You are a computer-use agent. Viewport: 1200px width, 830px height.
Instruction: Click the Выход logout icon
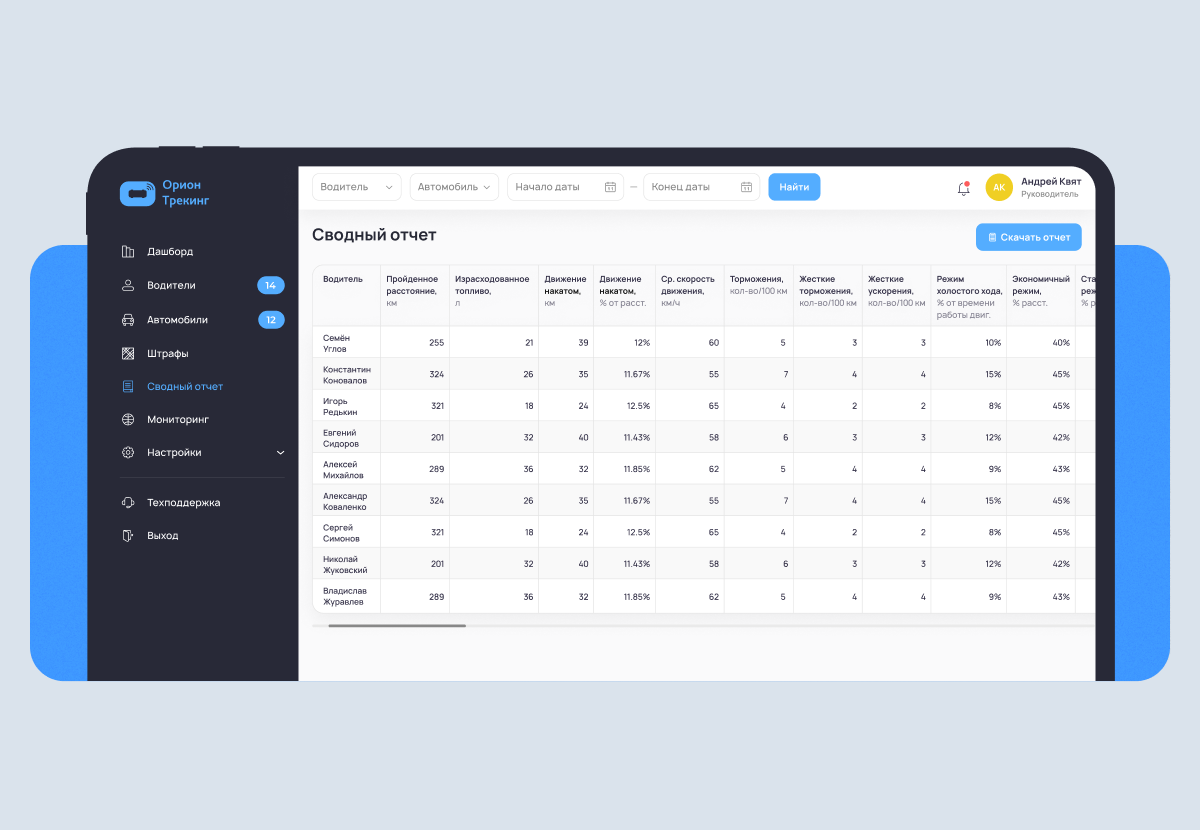(x=128, y=536)
